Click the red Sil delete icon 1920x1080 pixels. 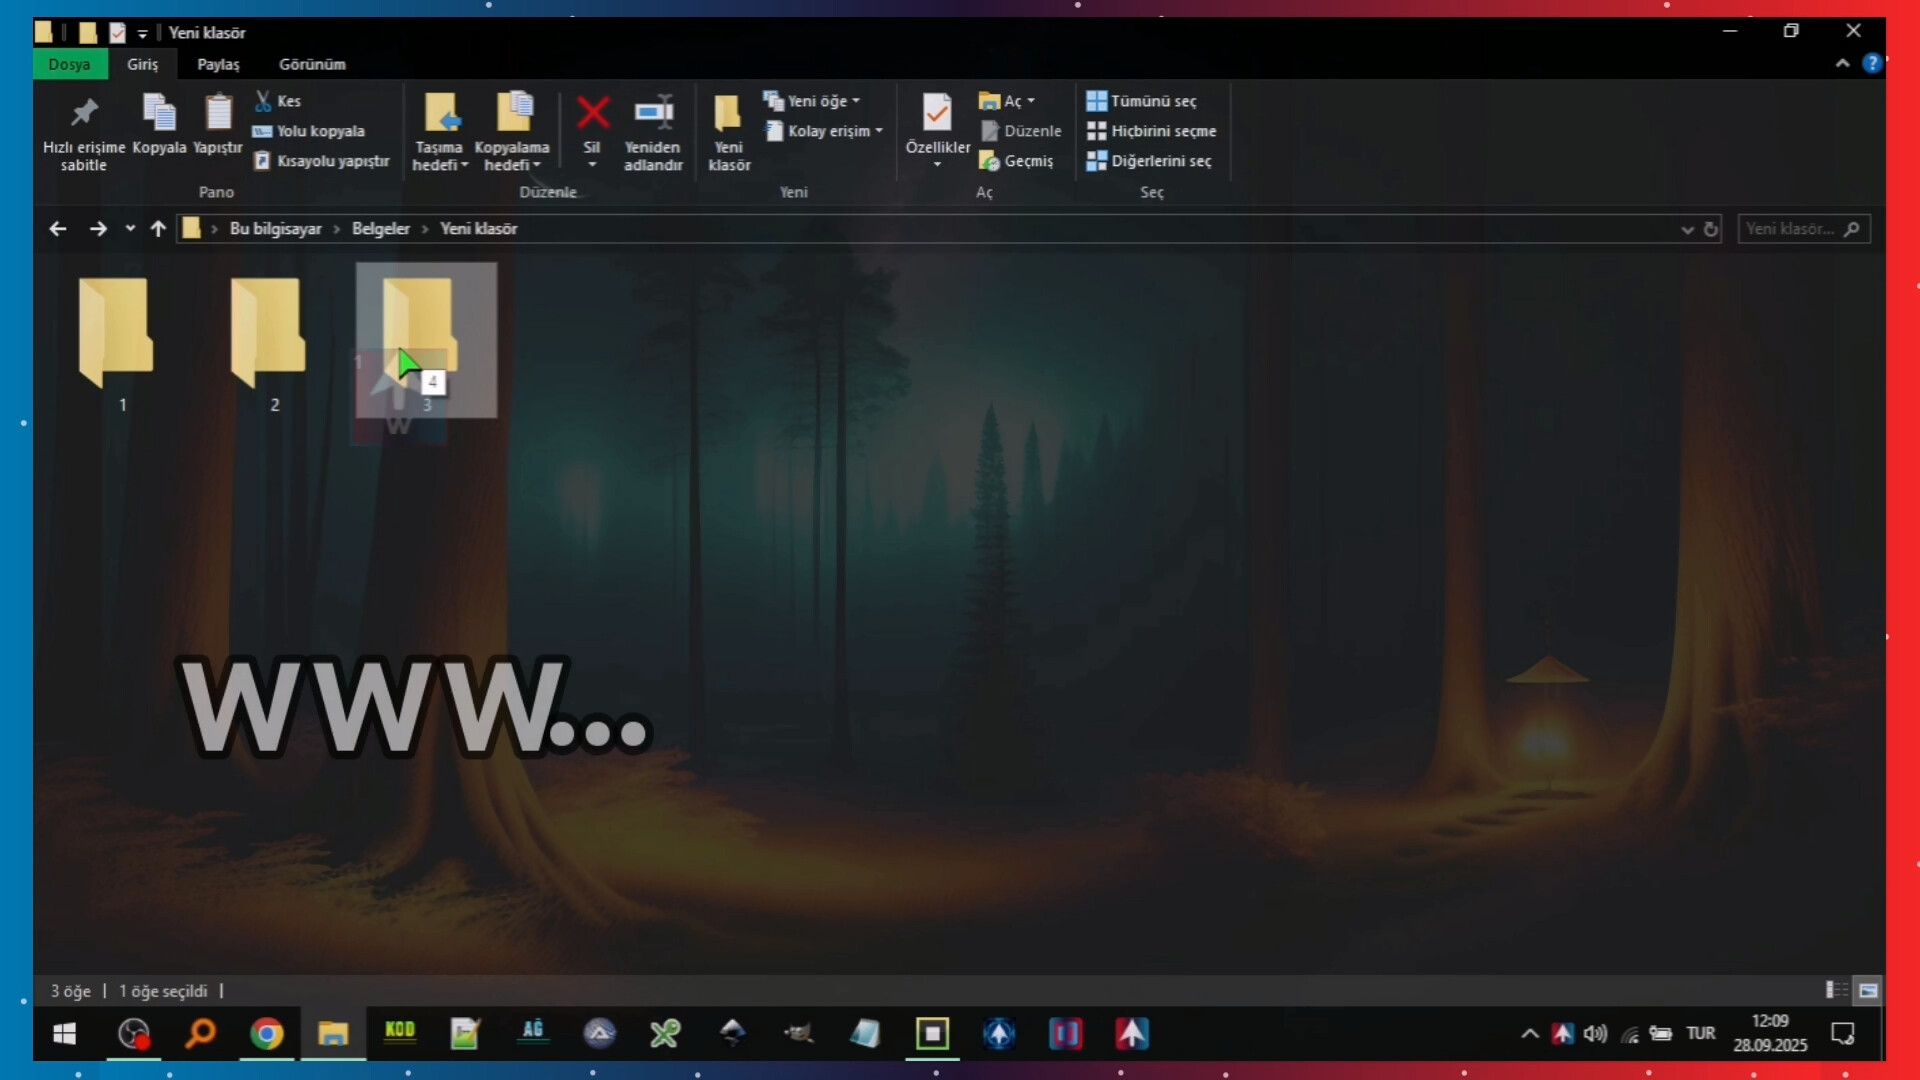(592, 113)
